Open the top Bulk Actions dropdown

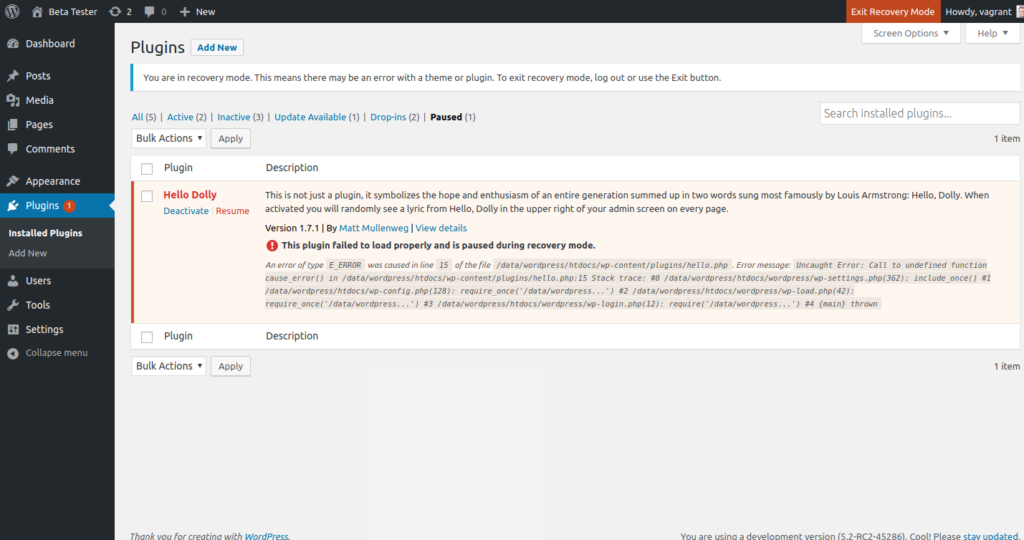pos(168,138)
